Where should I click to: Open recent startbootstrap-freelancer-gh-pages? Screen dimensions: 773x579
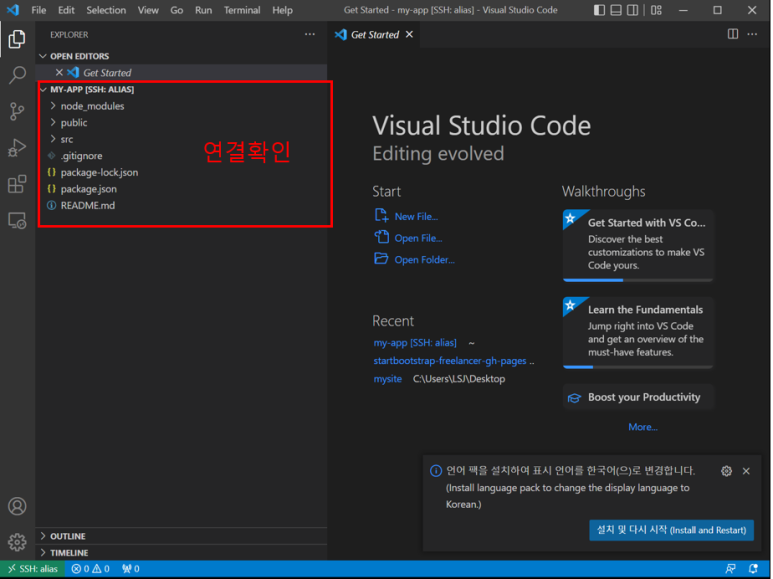450,361
